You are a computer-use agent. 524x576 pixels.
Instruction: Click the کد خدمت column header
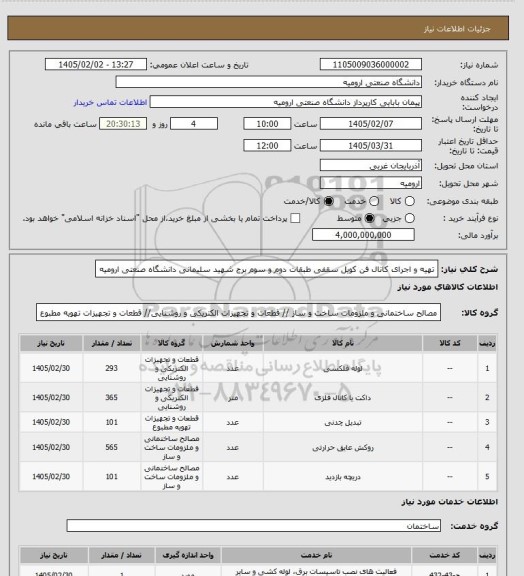(444, 555)
